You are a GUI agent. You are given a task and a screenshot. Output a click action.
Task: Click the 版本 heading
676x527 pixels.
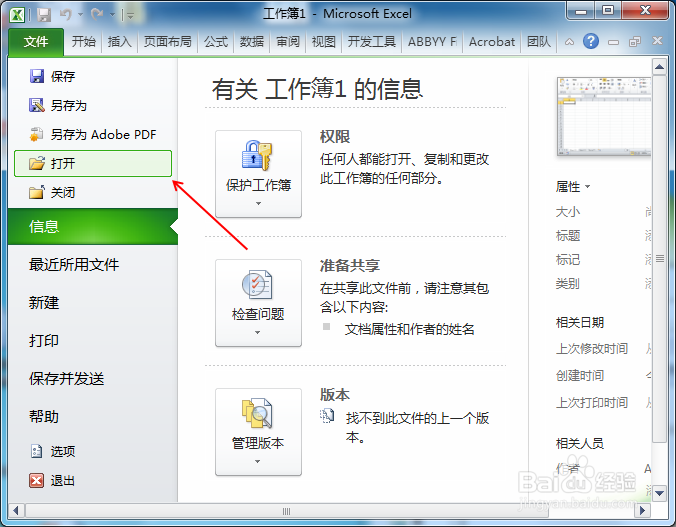[335, 394]
